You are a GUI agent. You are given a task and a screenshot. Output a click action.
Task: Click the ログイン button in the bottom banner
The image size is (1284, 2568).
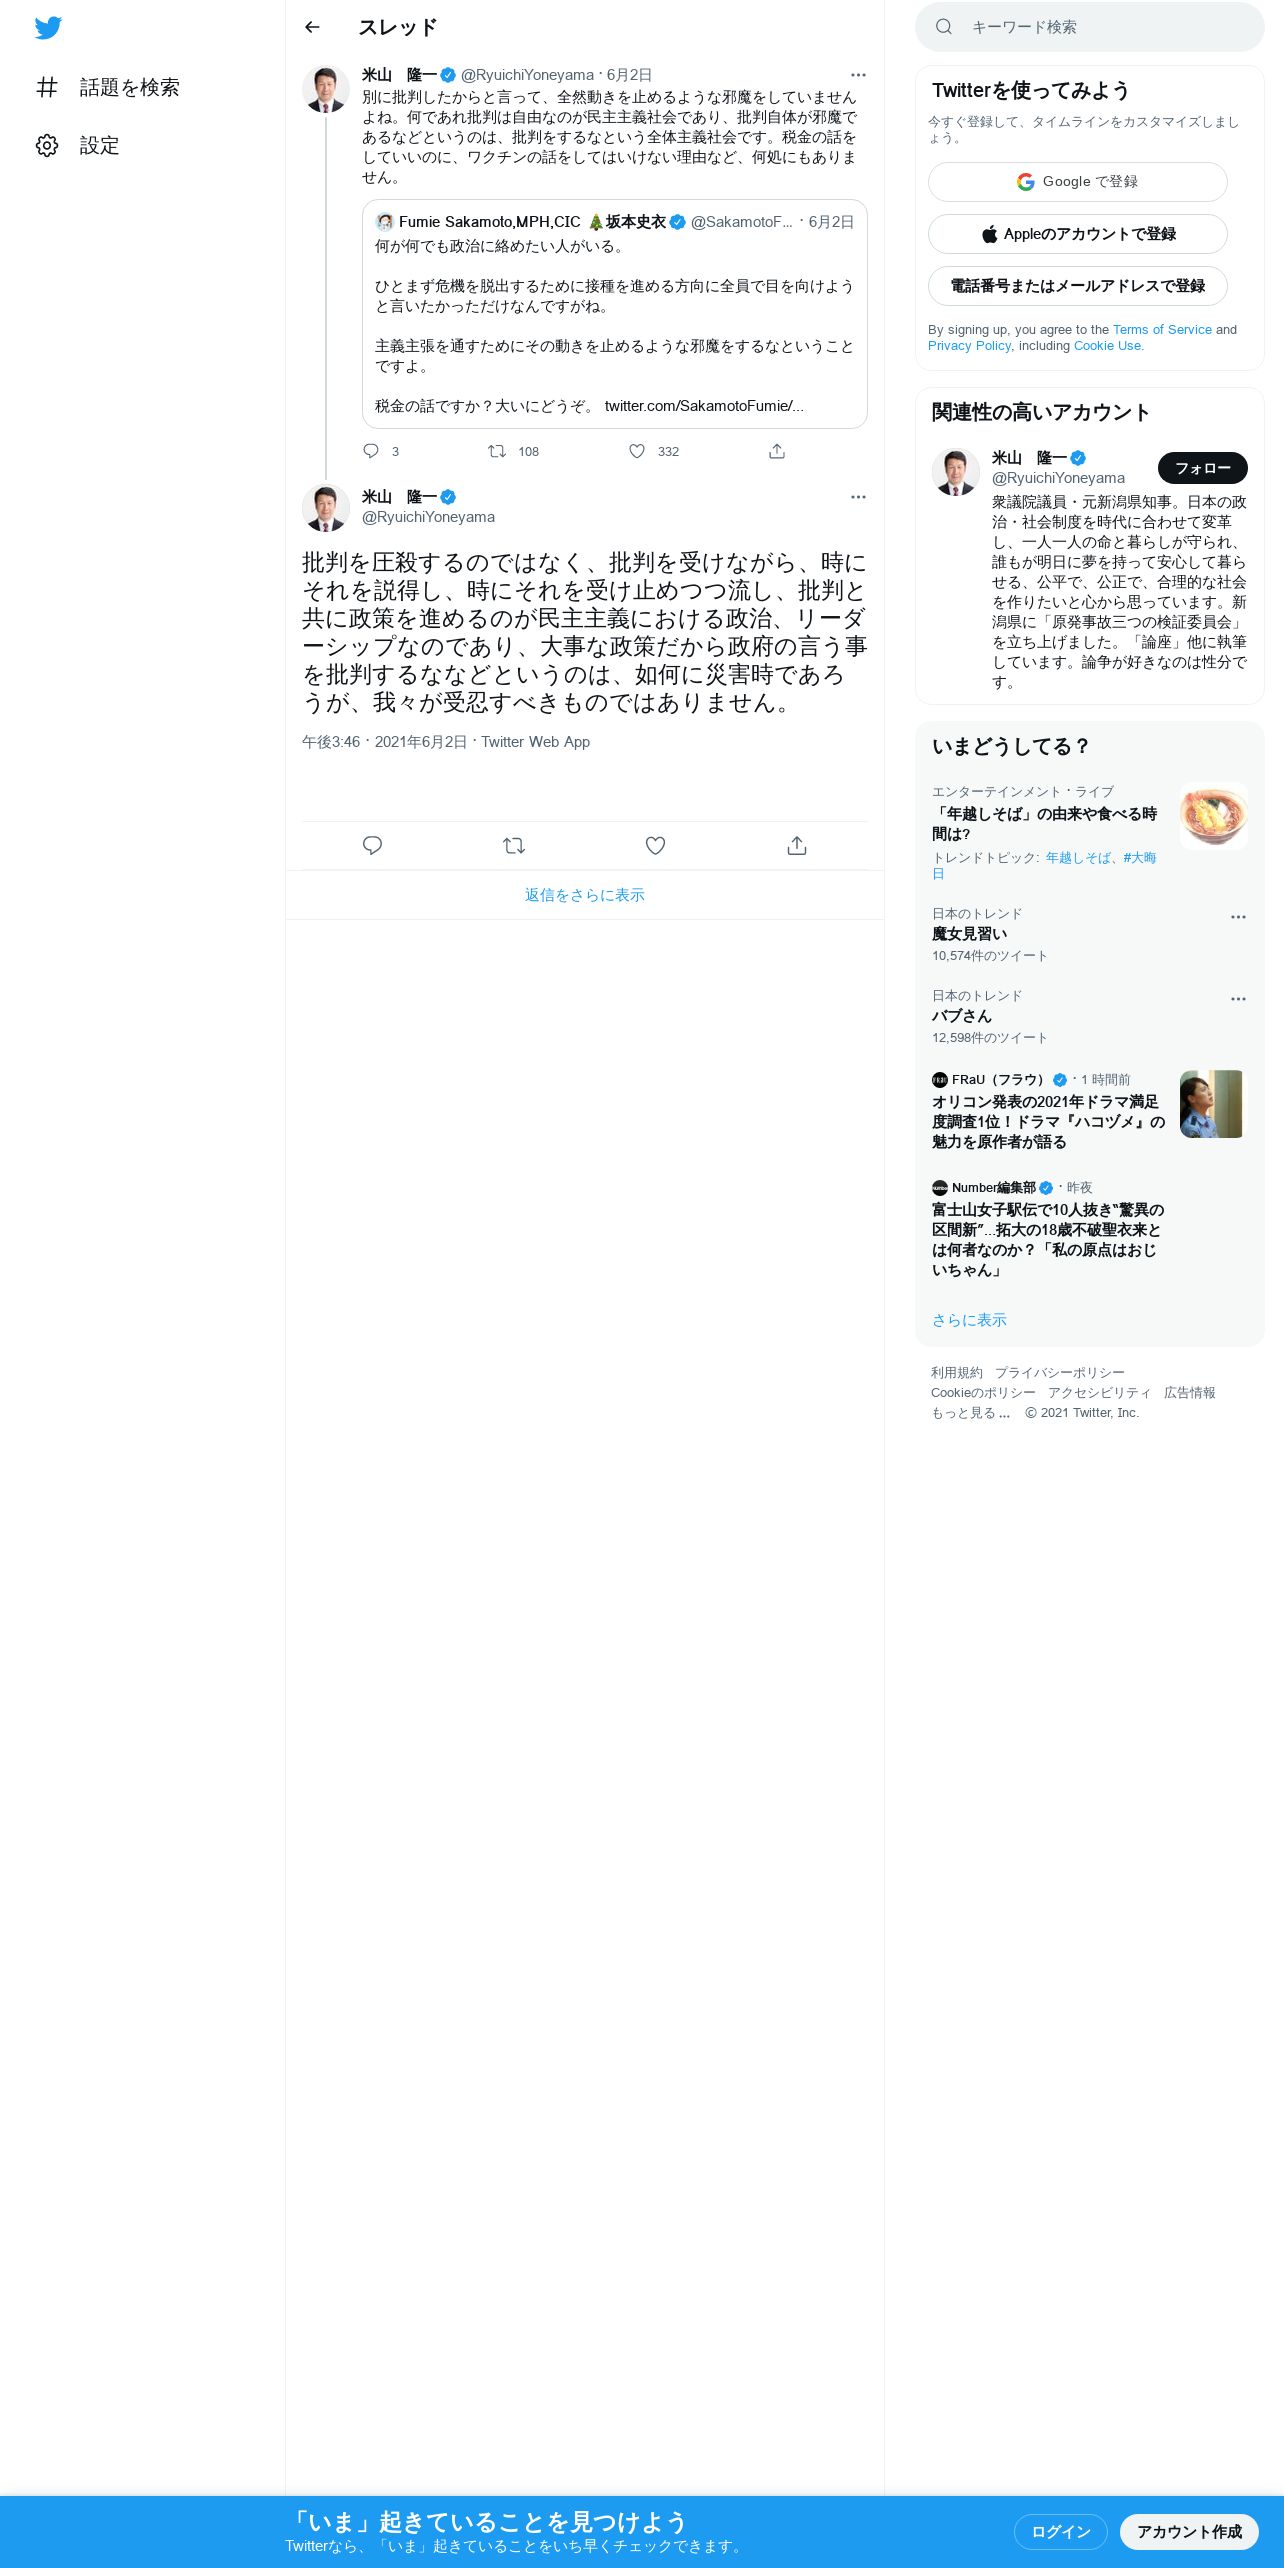coord(1060,2531)
